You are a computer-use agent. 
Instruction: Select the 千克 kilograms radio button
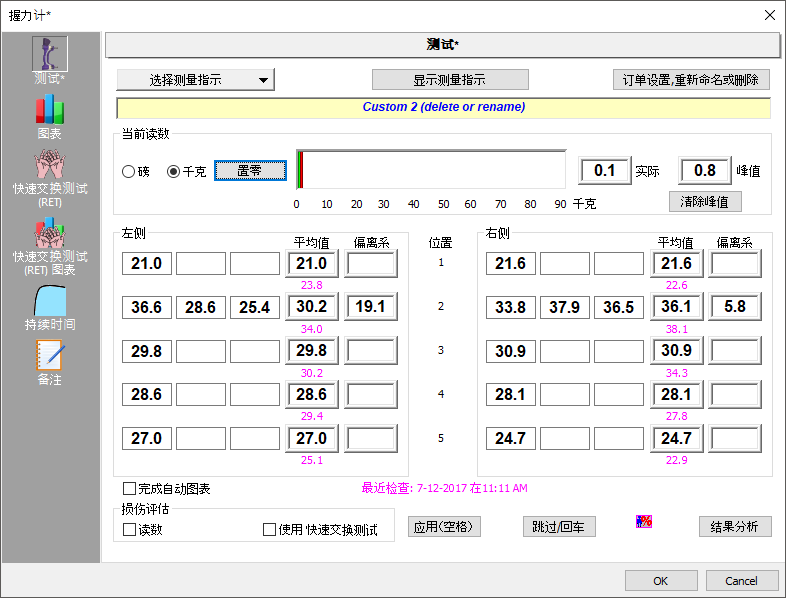174,171
